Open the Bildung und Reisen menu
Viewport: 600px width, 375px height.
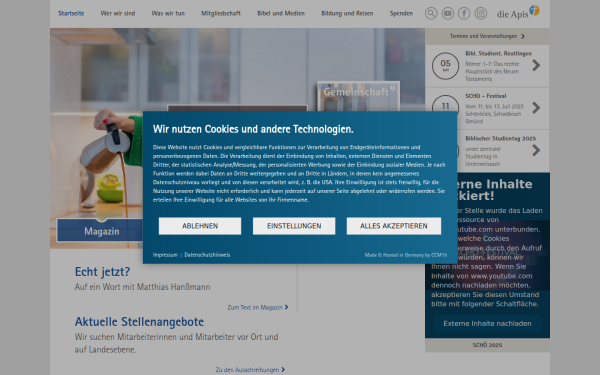(x=347, y=13)
